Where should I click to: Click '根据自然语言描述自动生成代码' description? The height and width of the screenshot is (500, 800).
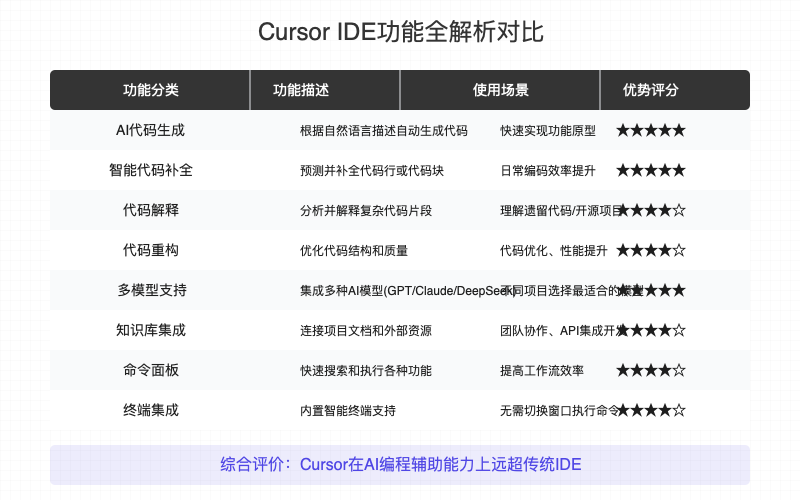point(384,131)
